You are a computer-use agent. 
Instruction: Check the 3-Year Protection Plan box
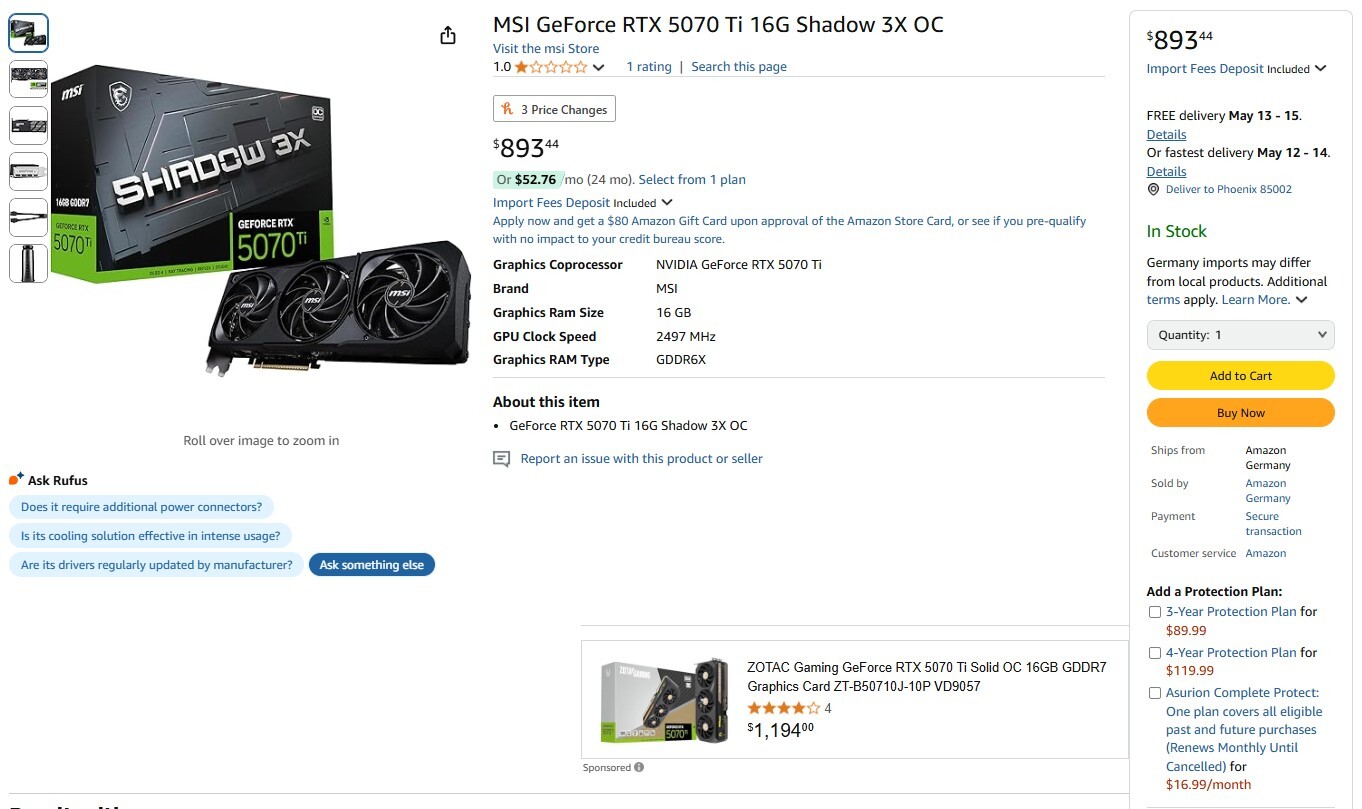click(x=1155, y=612)
